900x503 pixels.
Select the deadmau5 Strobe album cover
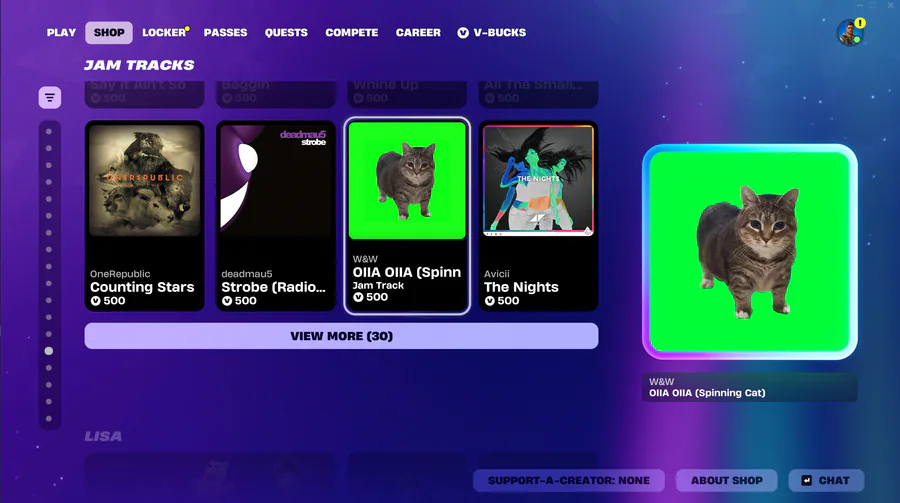pyautogui.click(x=276, y=180)
